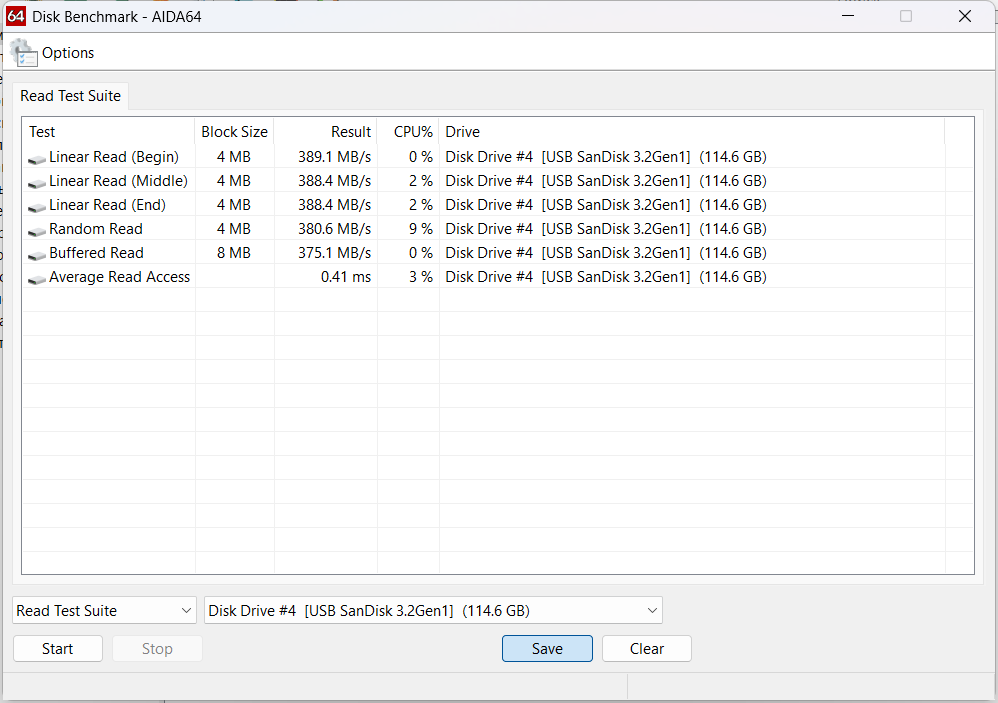
Task: Click the Save button
Action: (547, 649)
